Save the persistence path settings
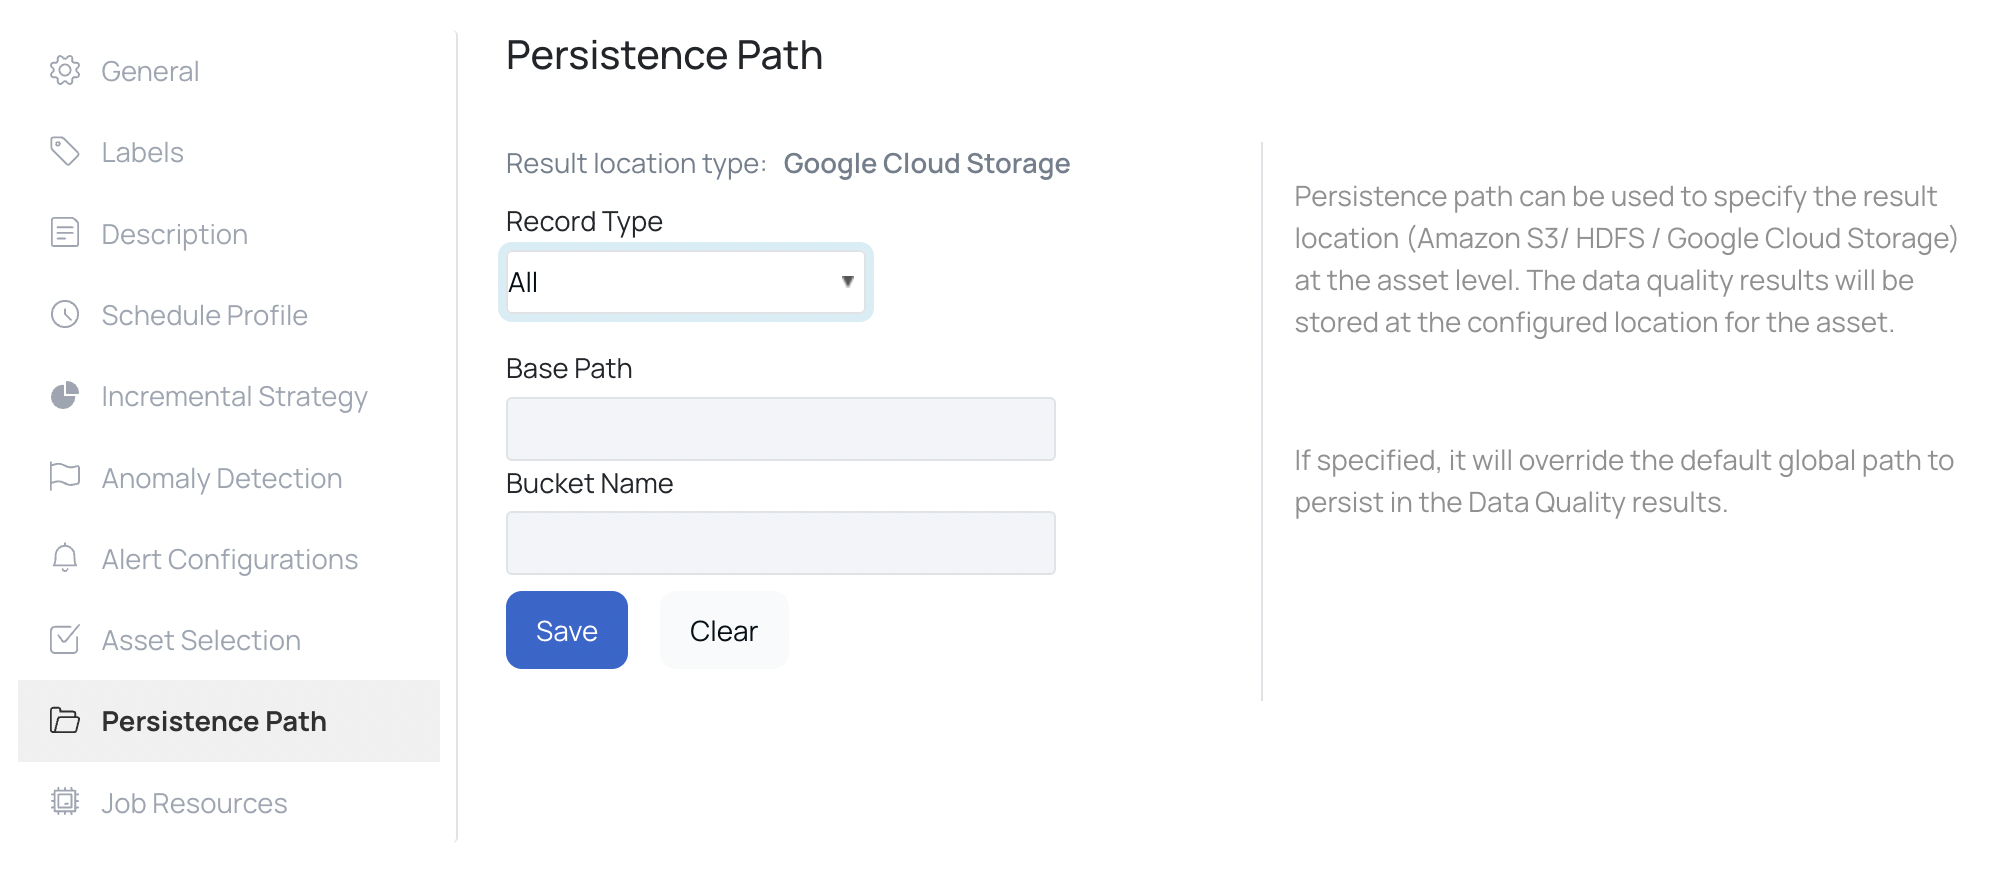2006x884 pixels. point(567,630)
